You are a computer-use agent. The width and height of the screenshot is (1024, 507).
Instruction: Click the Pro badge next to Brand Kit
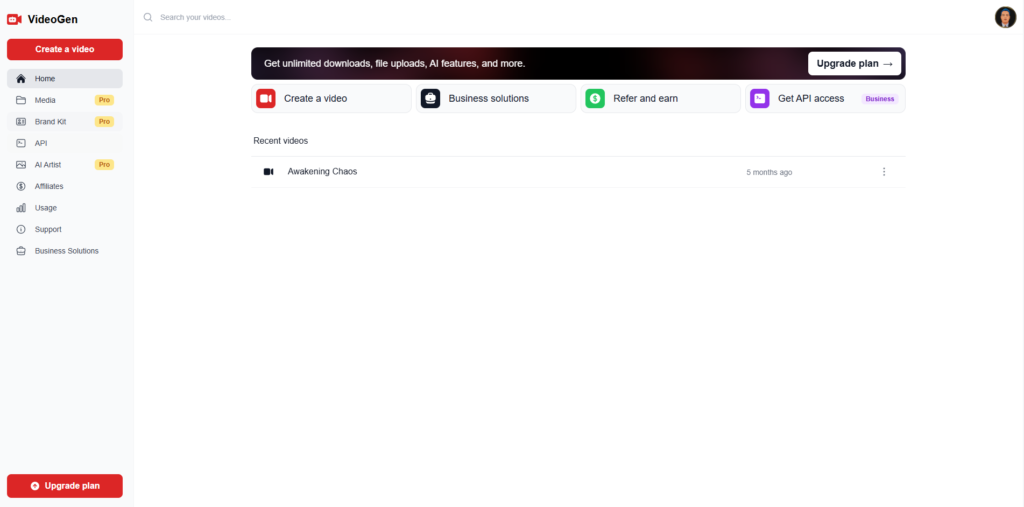point(104,122)
